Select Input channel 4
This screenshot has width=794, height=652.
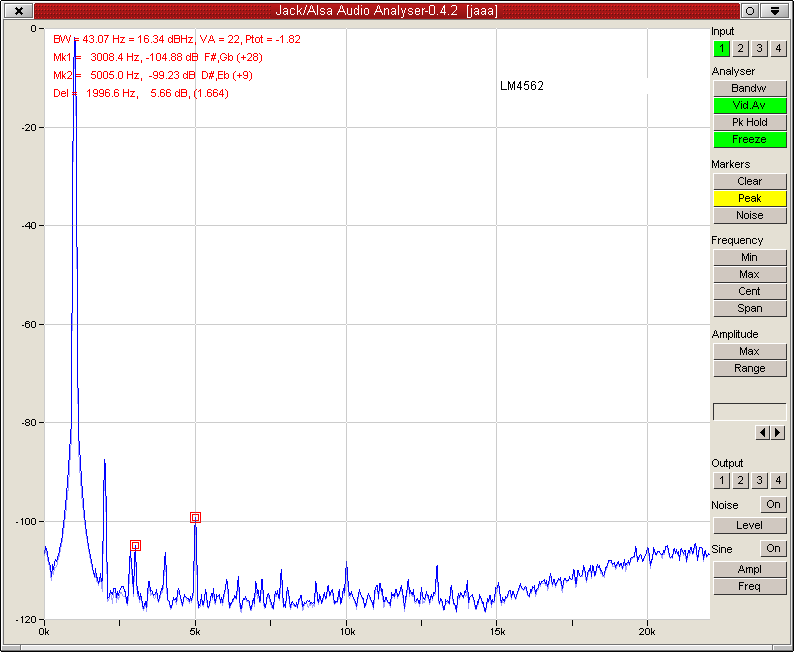click(778, 49)
